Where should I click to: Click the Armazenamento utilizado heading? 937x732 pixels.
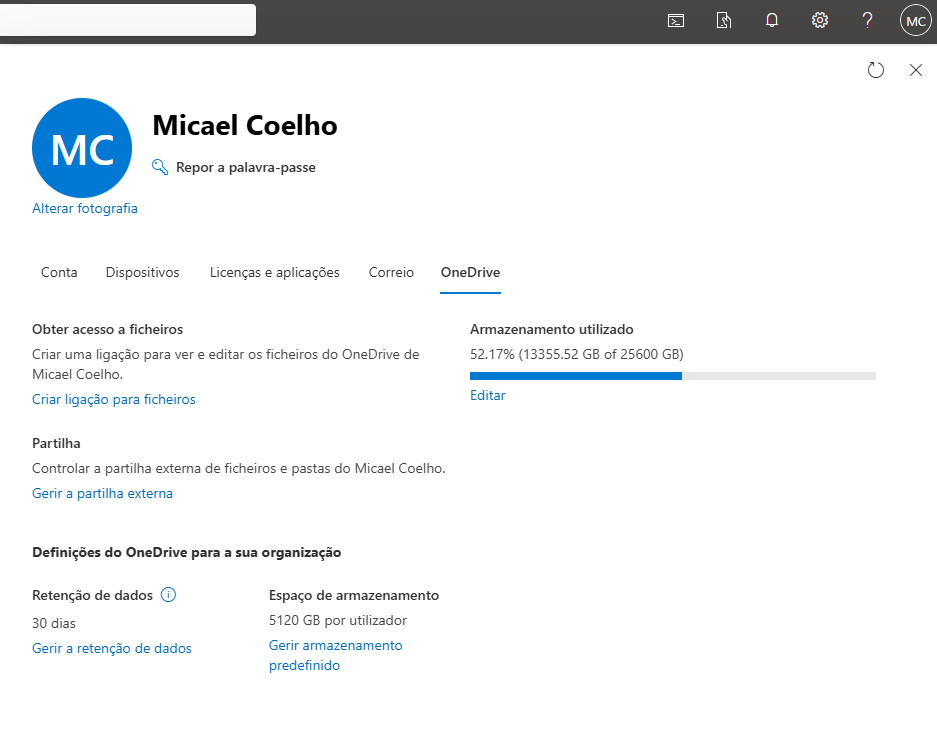552,329
